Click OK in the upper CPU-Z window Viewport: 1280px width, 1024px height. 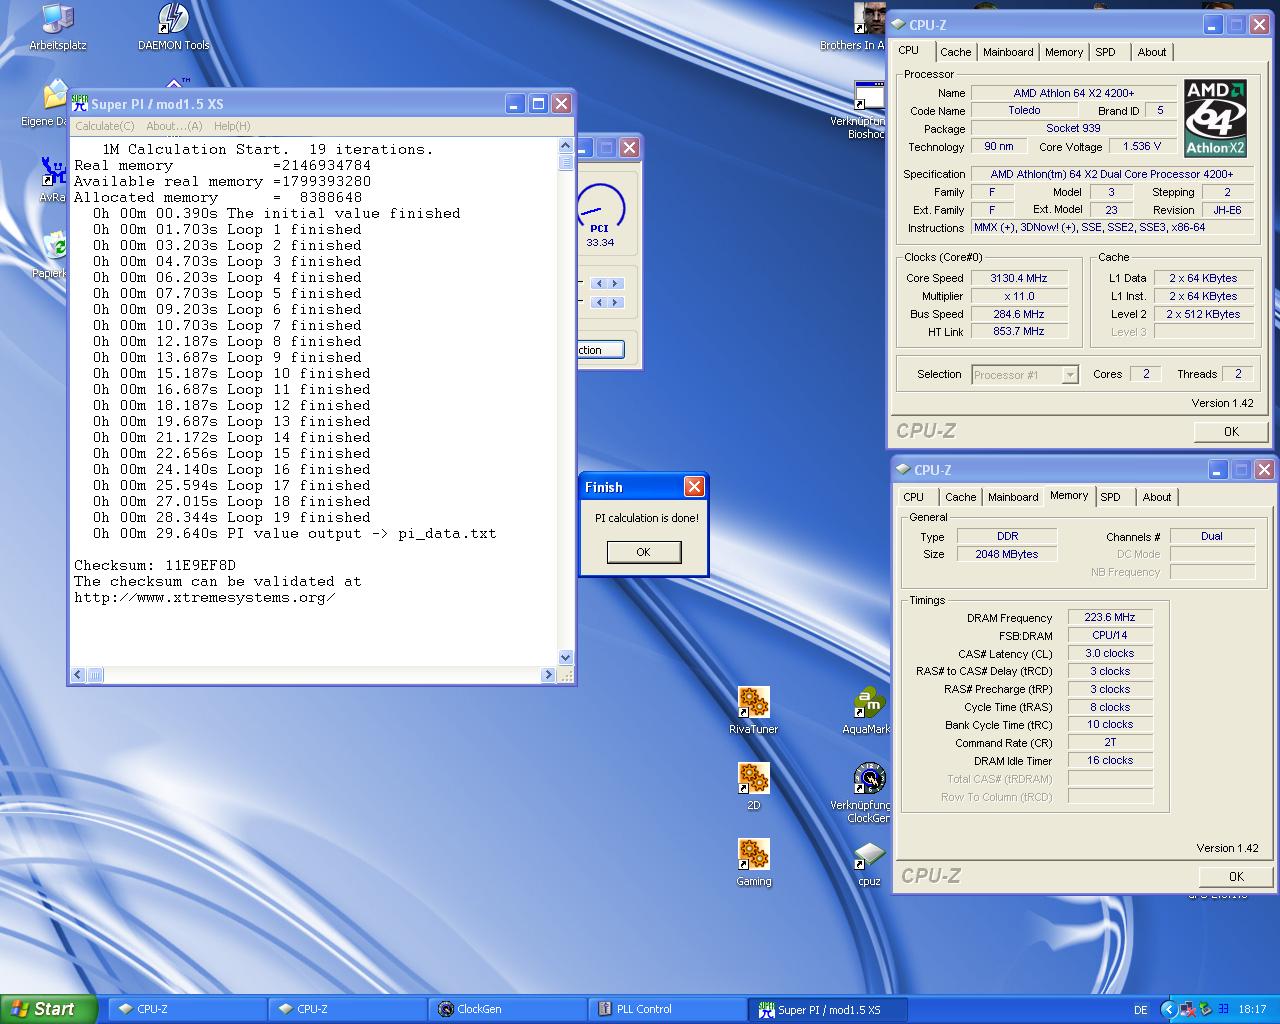coord(1231,431)
